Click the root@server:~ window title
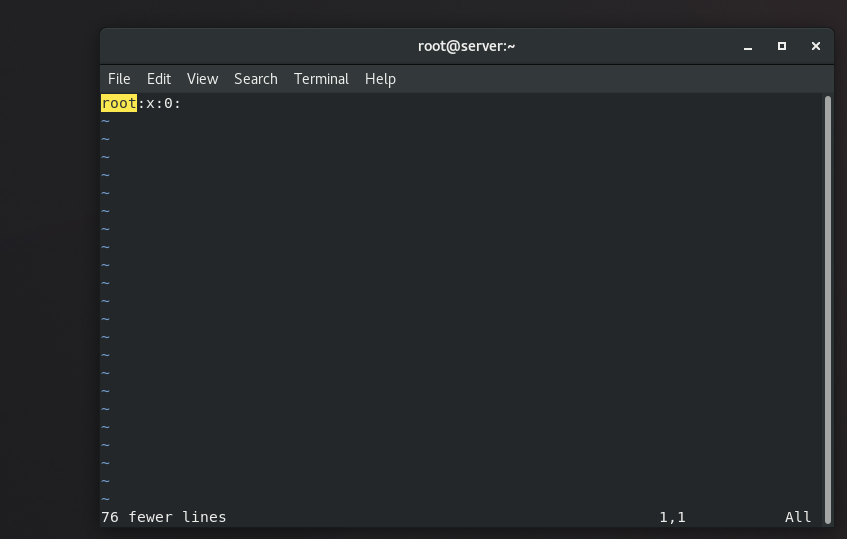847x539 pixels. coord(466,46)
